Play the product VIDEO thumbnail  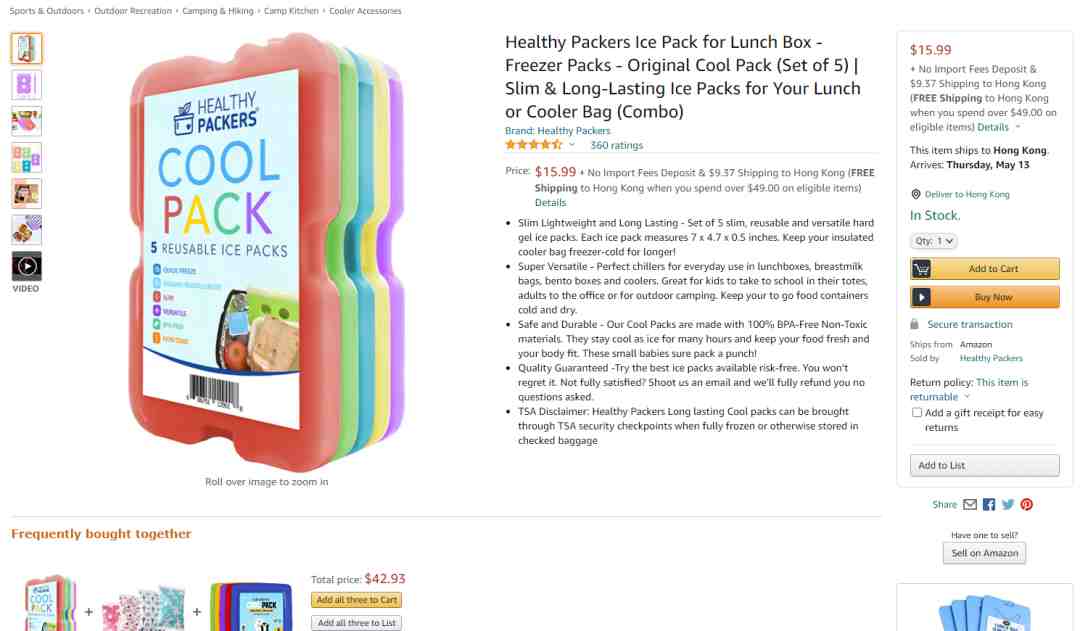point(26,266)
